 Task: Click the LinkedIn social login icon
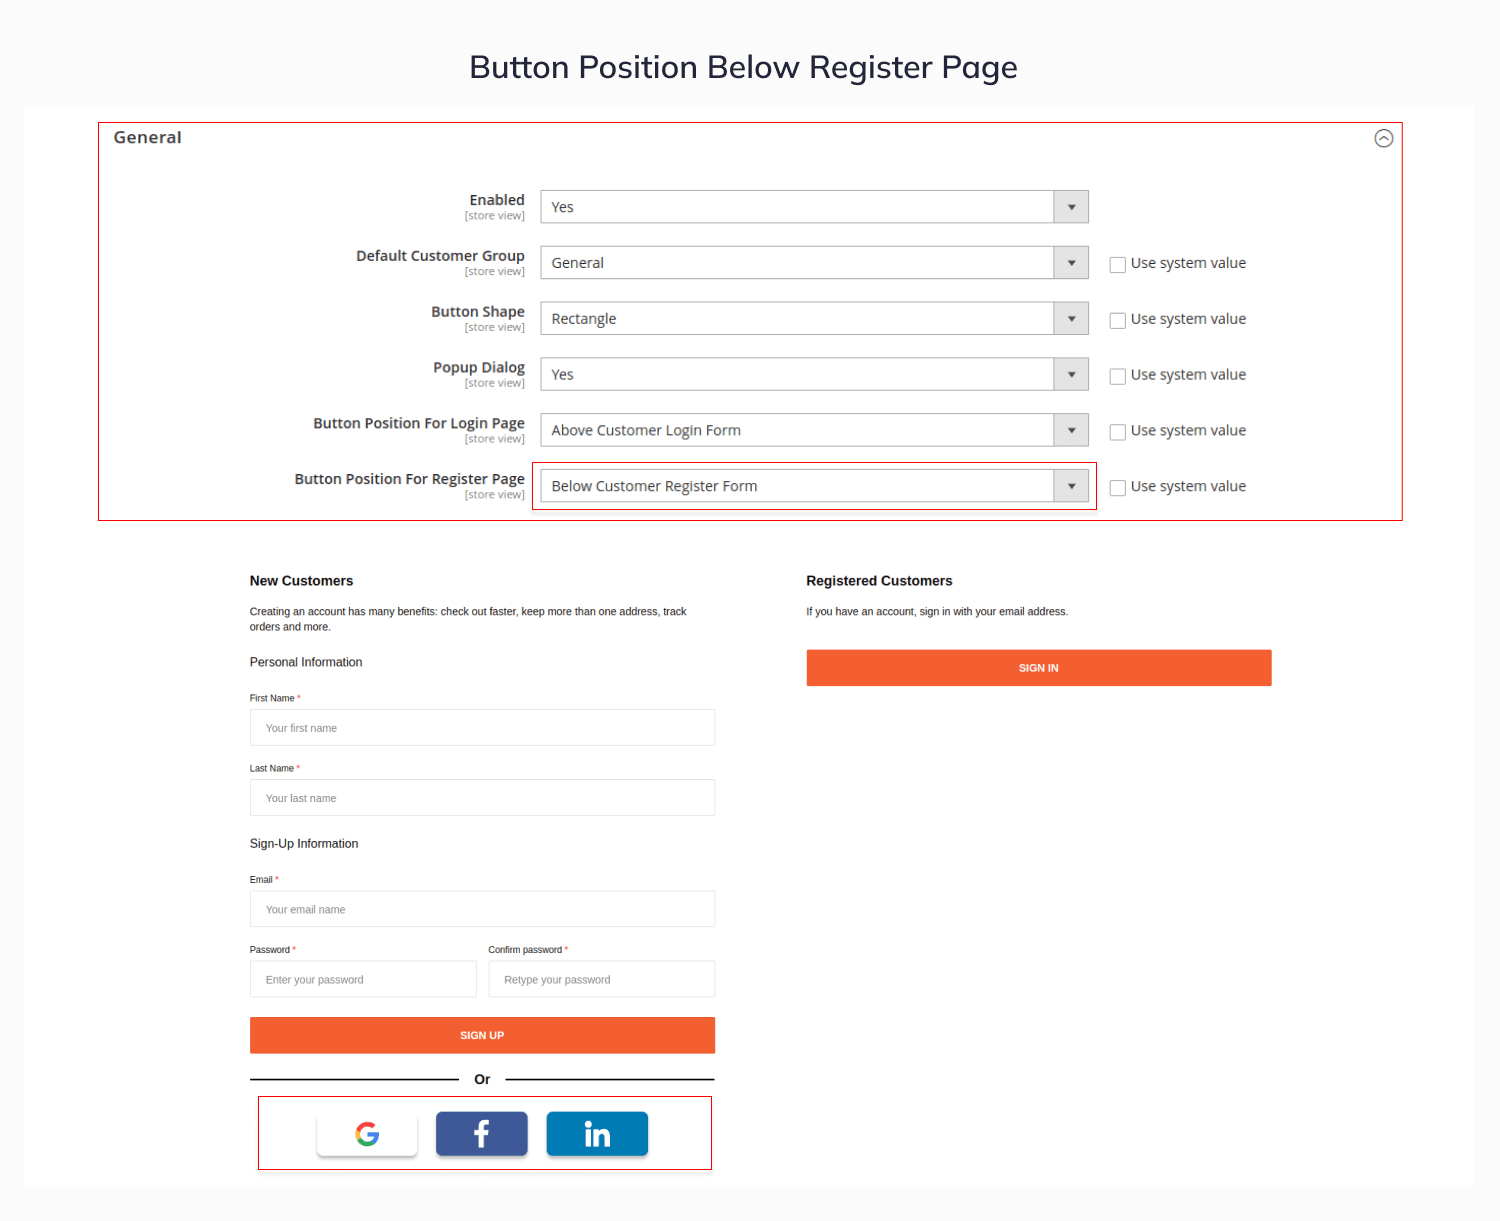[x=597, y=1134]
